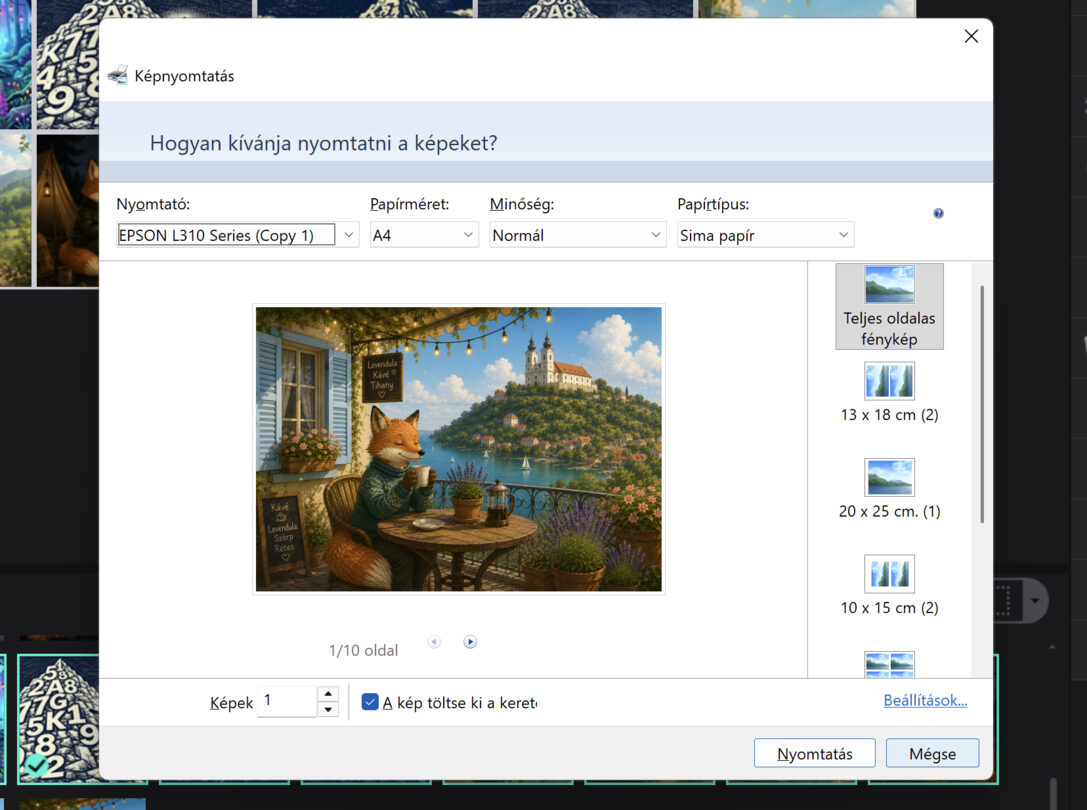Click the dialog heading 'Hogyan kívánja nyomtatni a képeket?'
The width and height of the screenshot is (1087, 810).
[x=324, y=143]
